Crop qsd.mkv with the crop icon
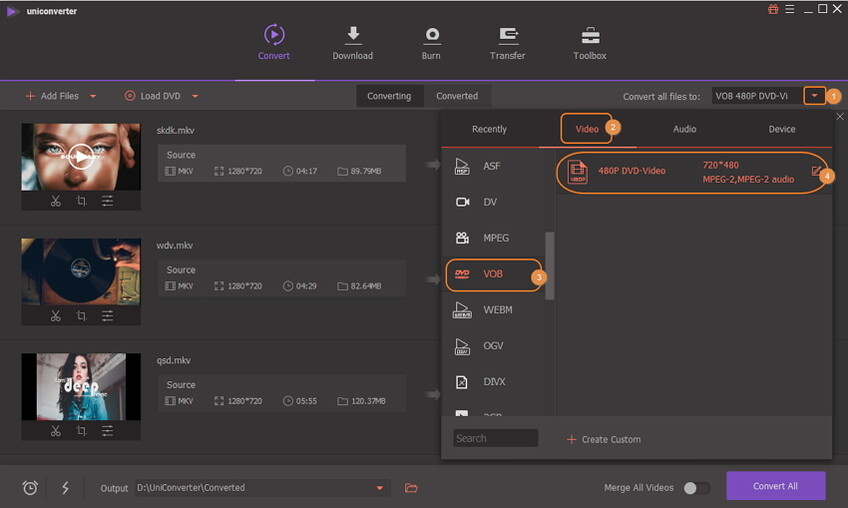This screenshot has height=508, width=848. [81, 431]
